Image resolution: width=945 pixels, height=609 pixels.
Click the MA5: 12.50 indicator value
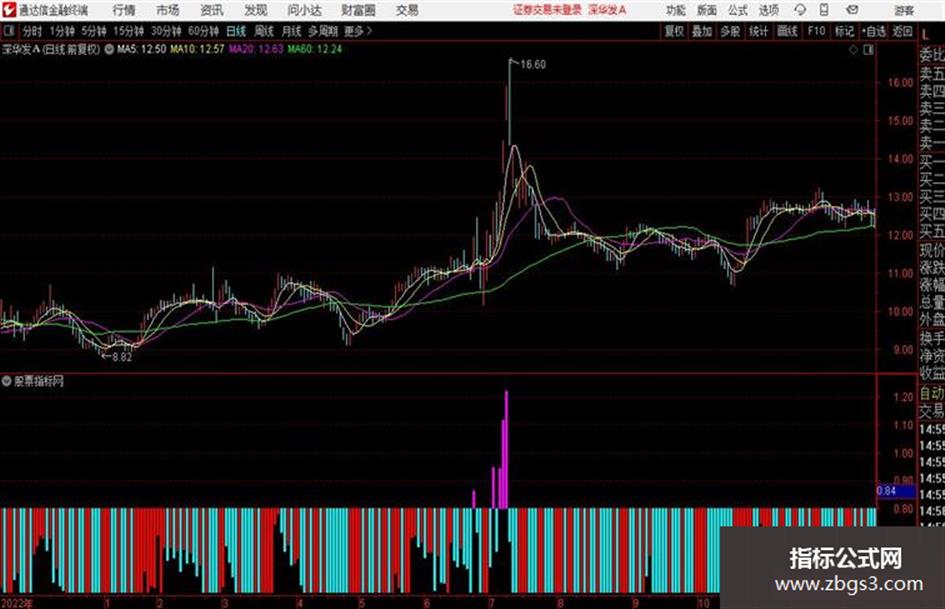(142, 49)
